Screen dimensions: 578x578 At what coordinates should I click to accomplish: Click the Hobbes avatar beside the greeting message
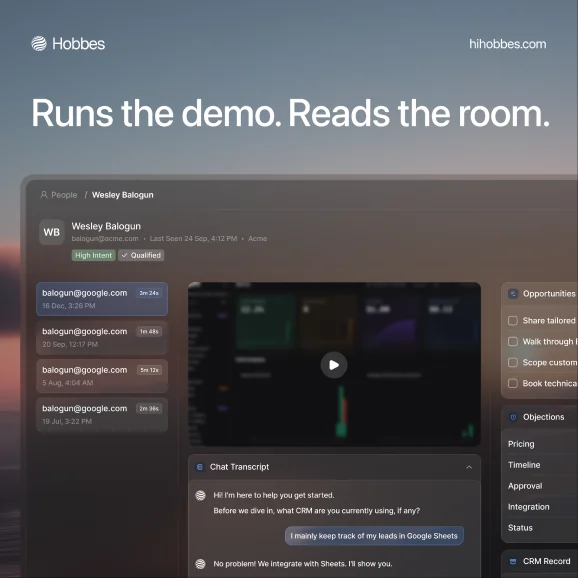point(200,495)
